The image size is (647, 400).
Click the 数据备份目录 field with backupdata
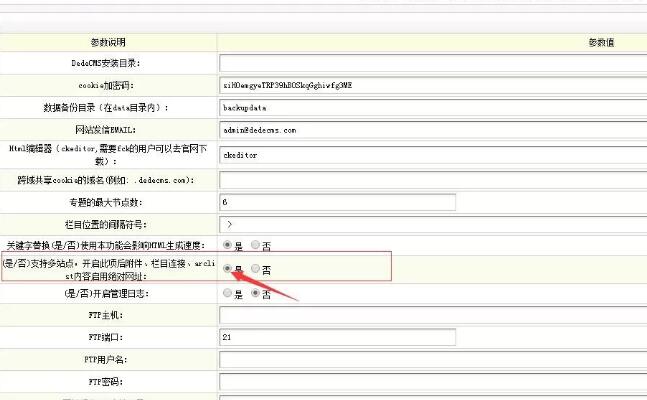[x=433, y=108]
